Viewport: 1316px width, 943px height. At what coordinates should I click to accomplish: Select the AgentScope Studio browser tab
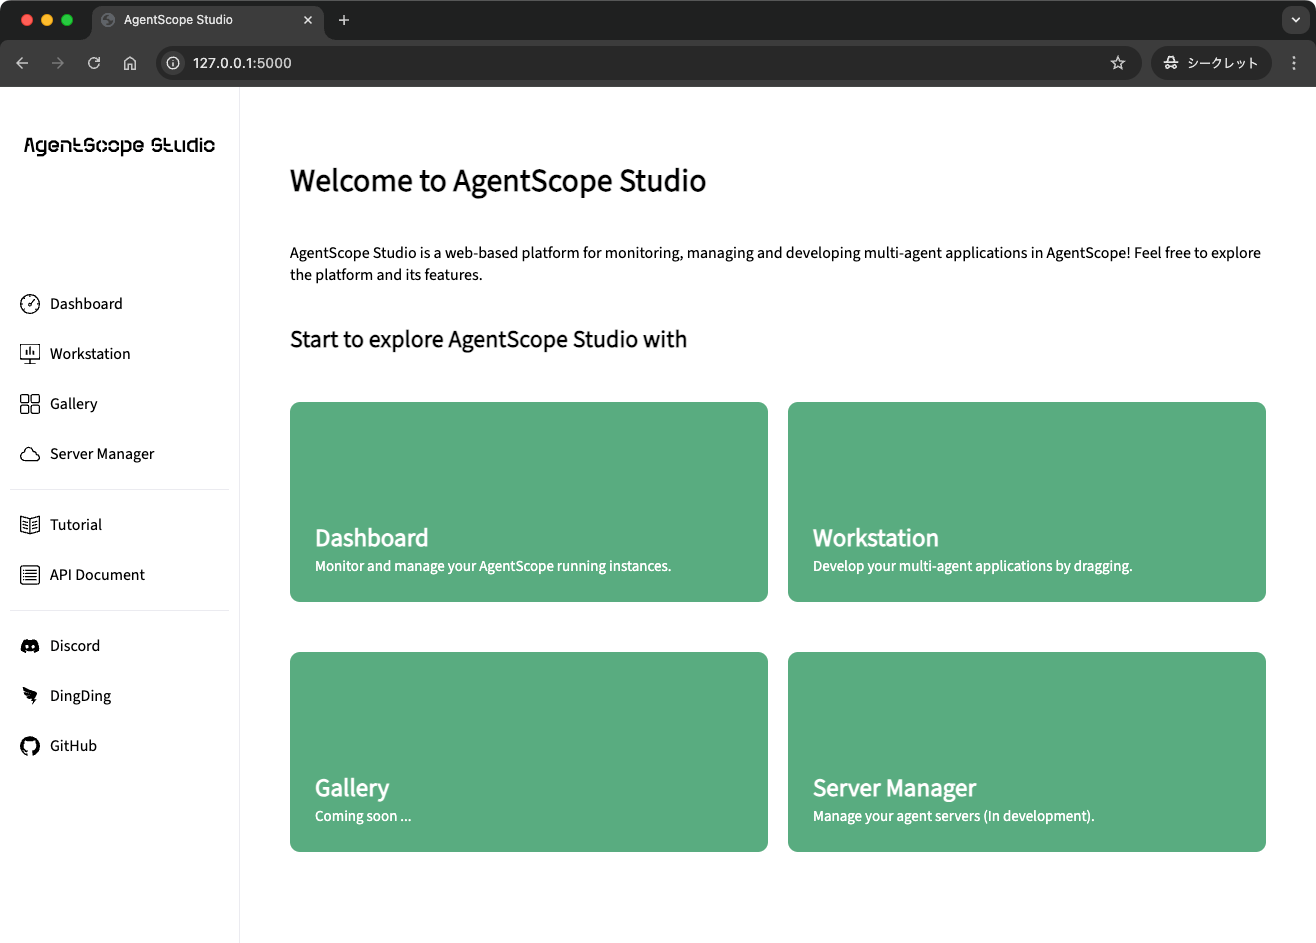click(208, 20)
